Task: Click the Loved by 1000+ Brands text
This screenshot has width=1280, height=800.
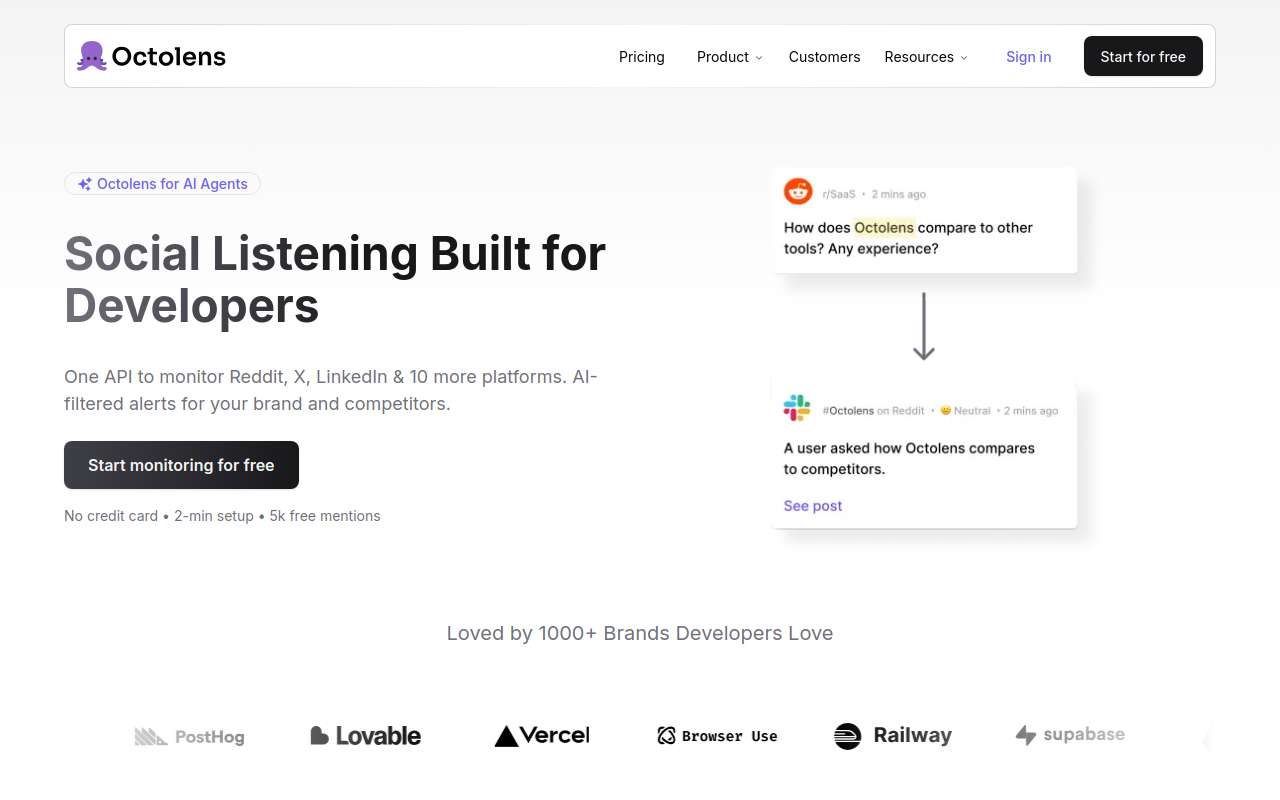Action: pos(640,633)
